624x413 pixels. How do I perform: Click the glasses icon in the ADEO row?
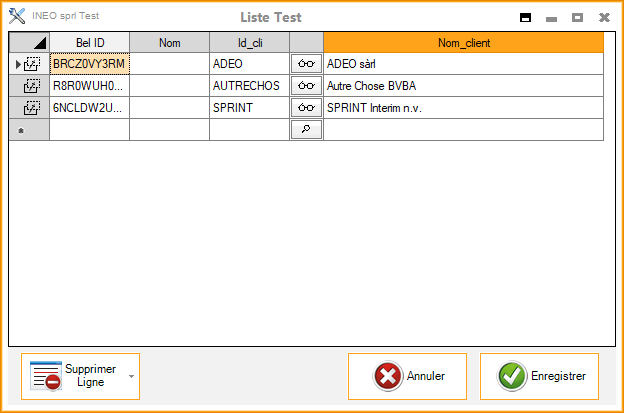306,64
